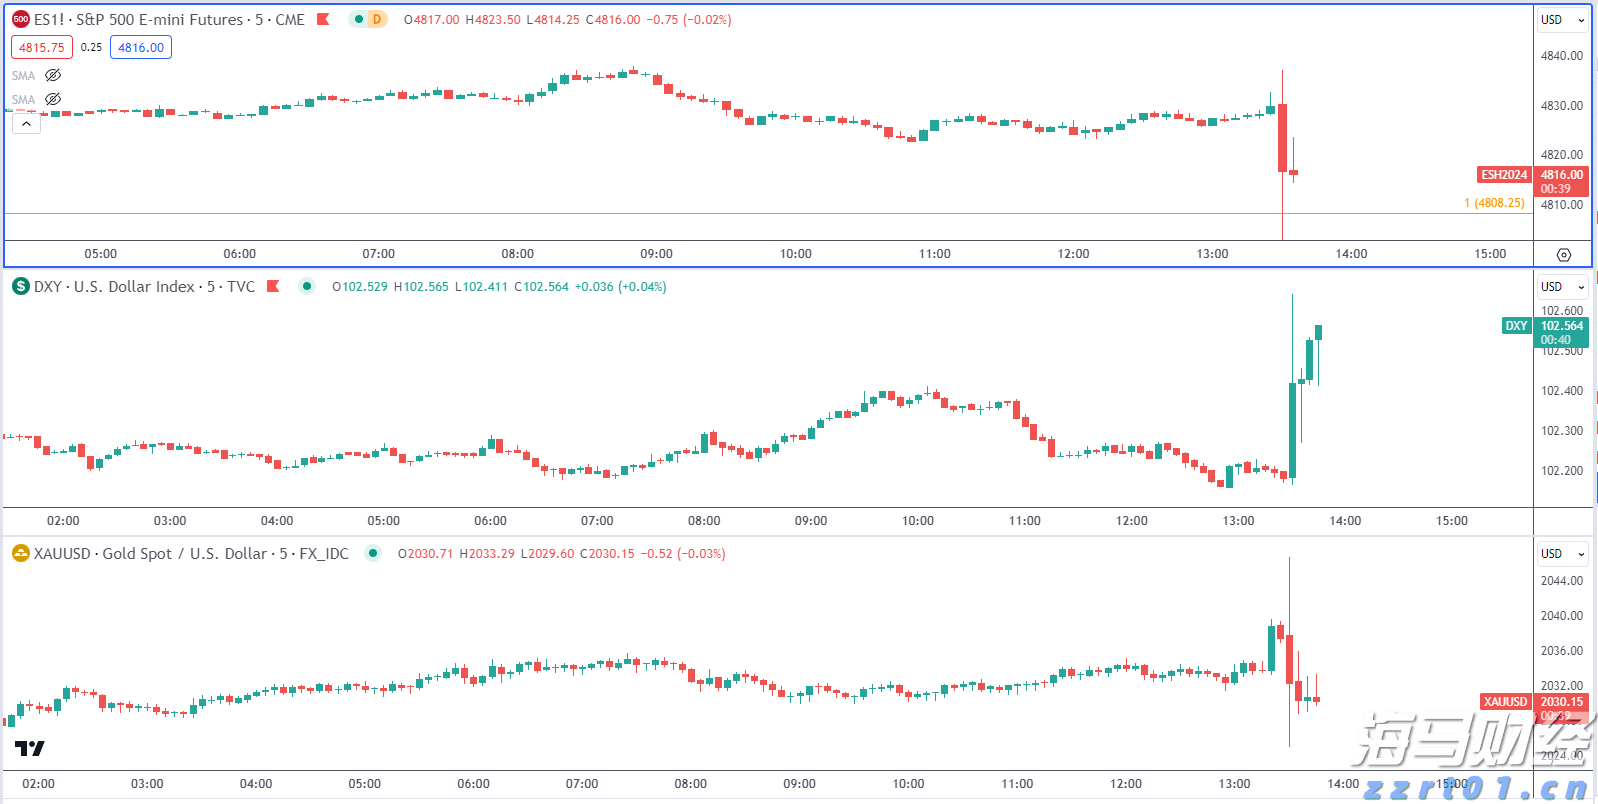Screen dimensions: 1598x804
Task: Click the blue buy price button 4816.00
Action: [141, 47]
